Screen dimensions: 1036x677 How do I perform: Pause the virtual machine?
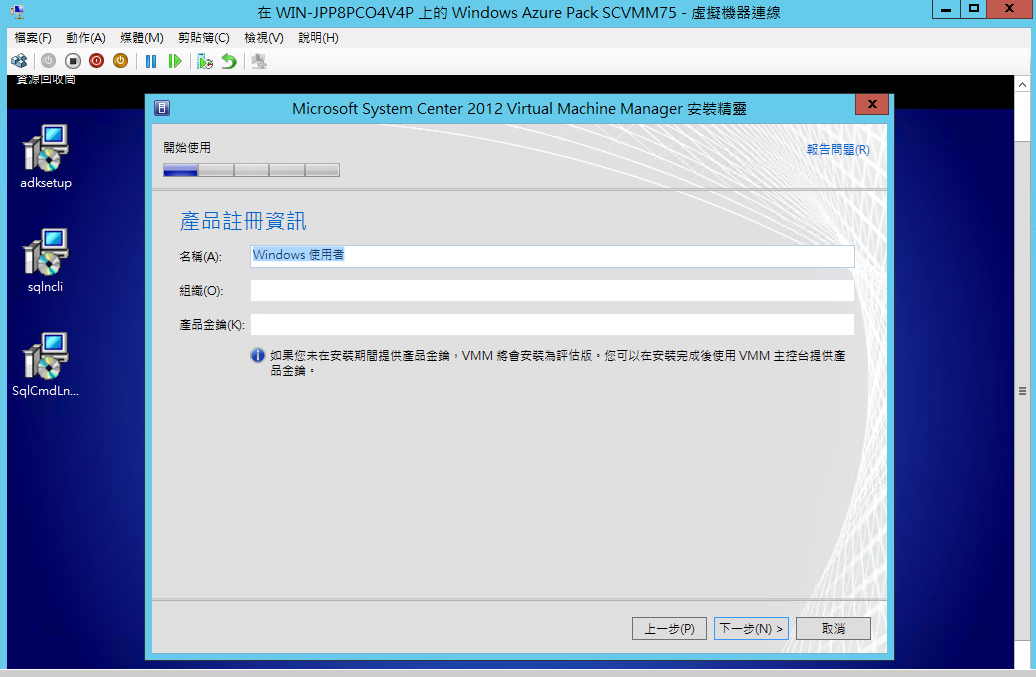(x=151, y=61)
